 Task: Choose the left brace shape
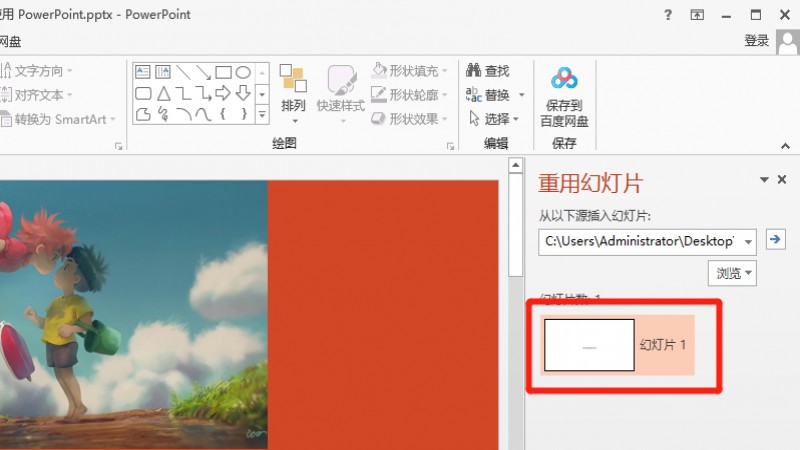pyautogui.click(x=223, y=113)
